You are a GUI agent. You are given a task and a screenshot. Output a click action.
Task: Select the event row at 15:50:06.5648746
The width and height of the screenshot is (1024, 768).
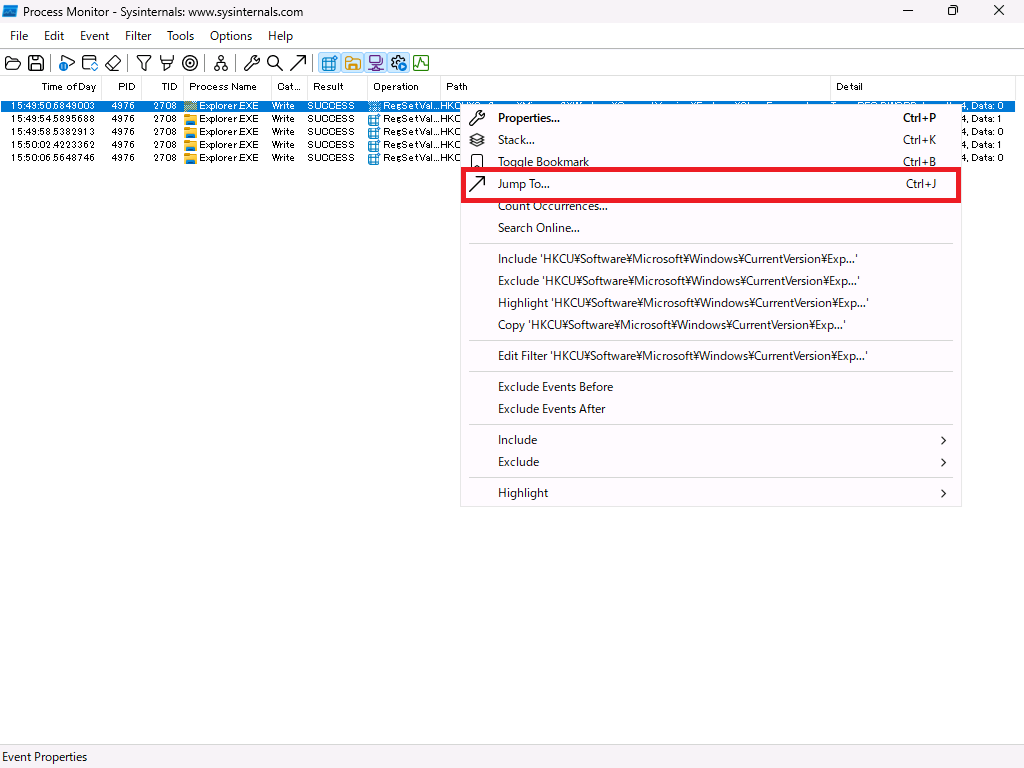(x=232, y=158)
